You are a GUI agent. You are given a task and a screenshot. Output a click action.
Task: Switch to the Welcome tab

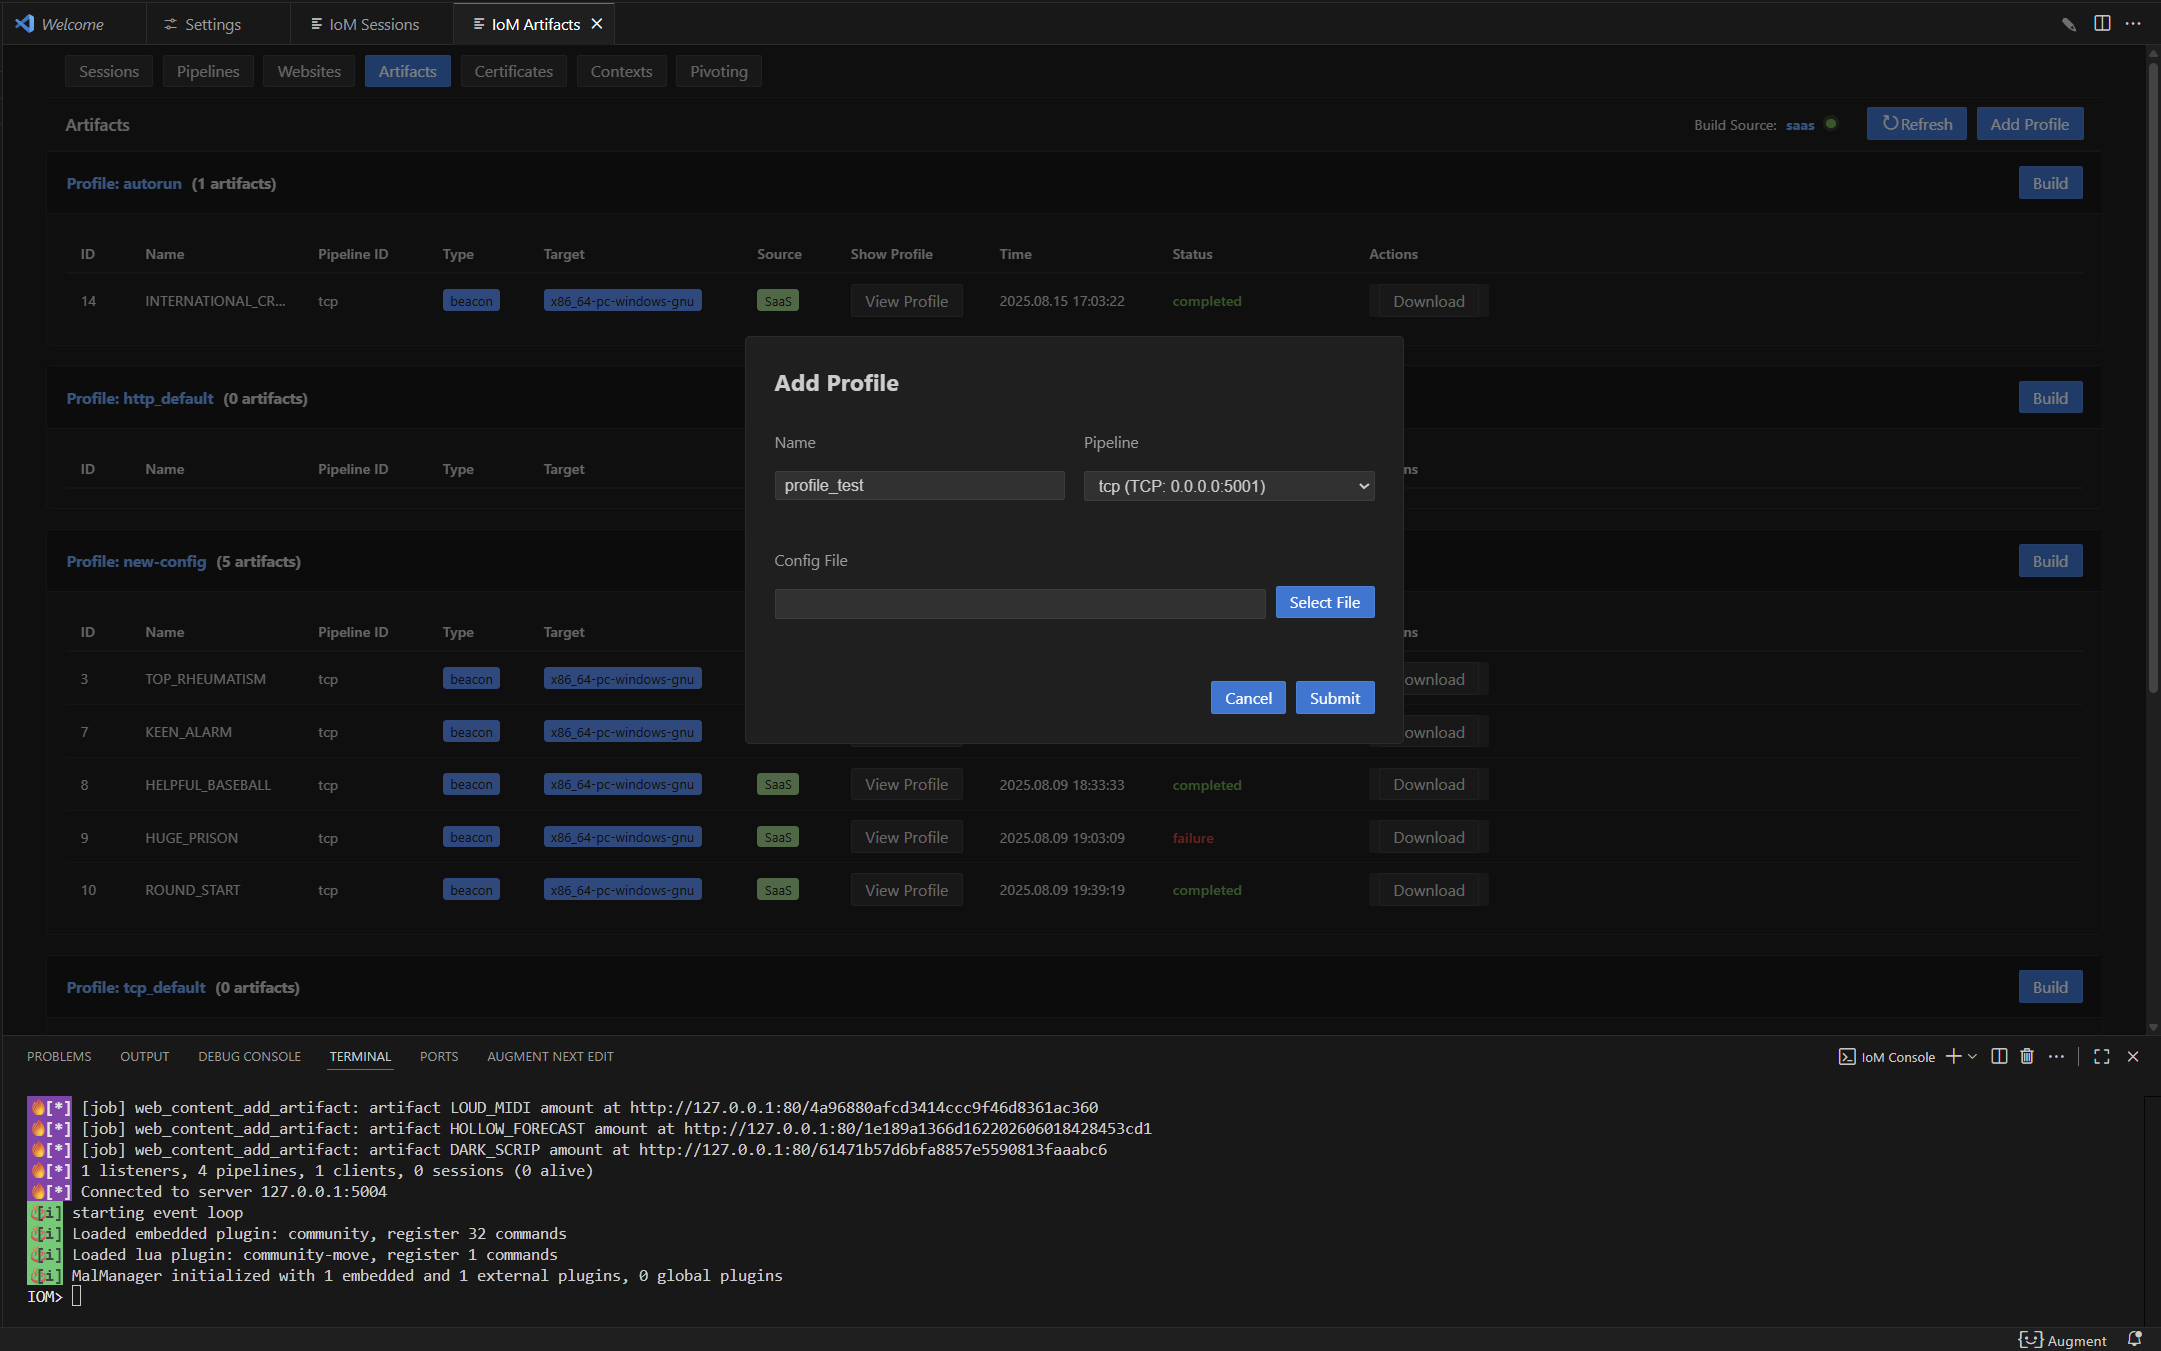[73, 24]
